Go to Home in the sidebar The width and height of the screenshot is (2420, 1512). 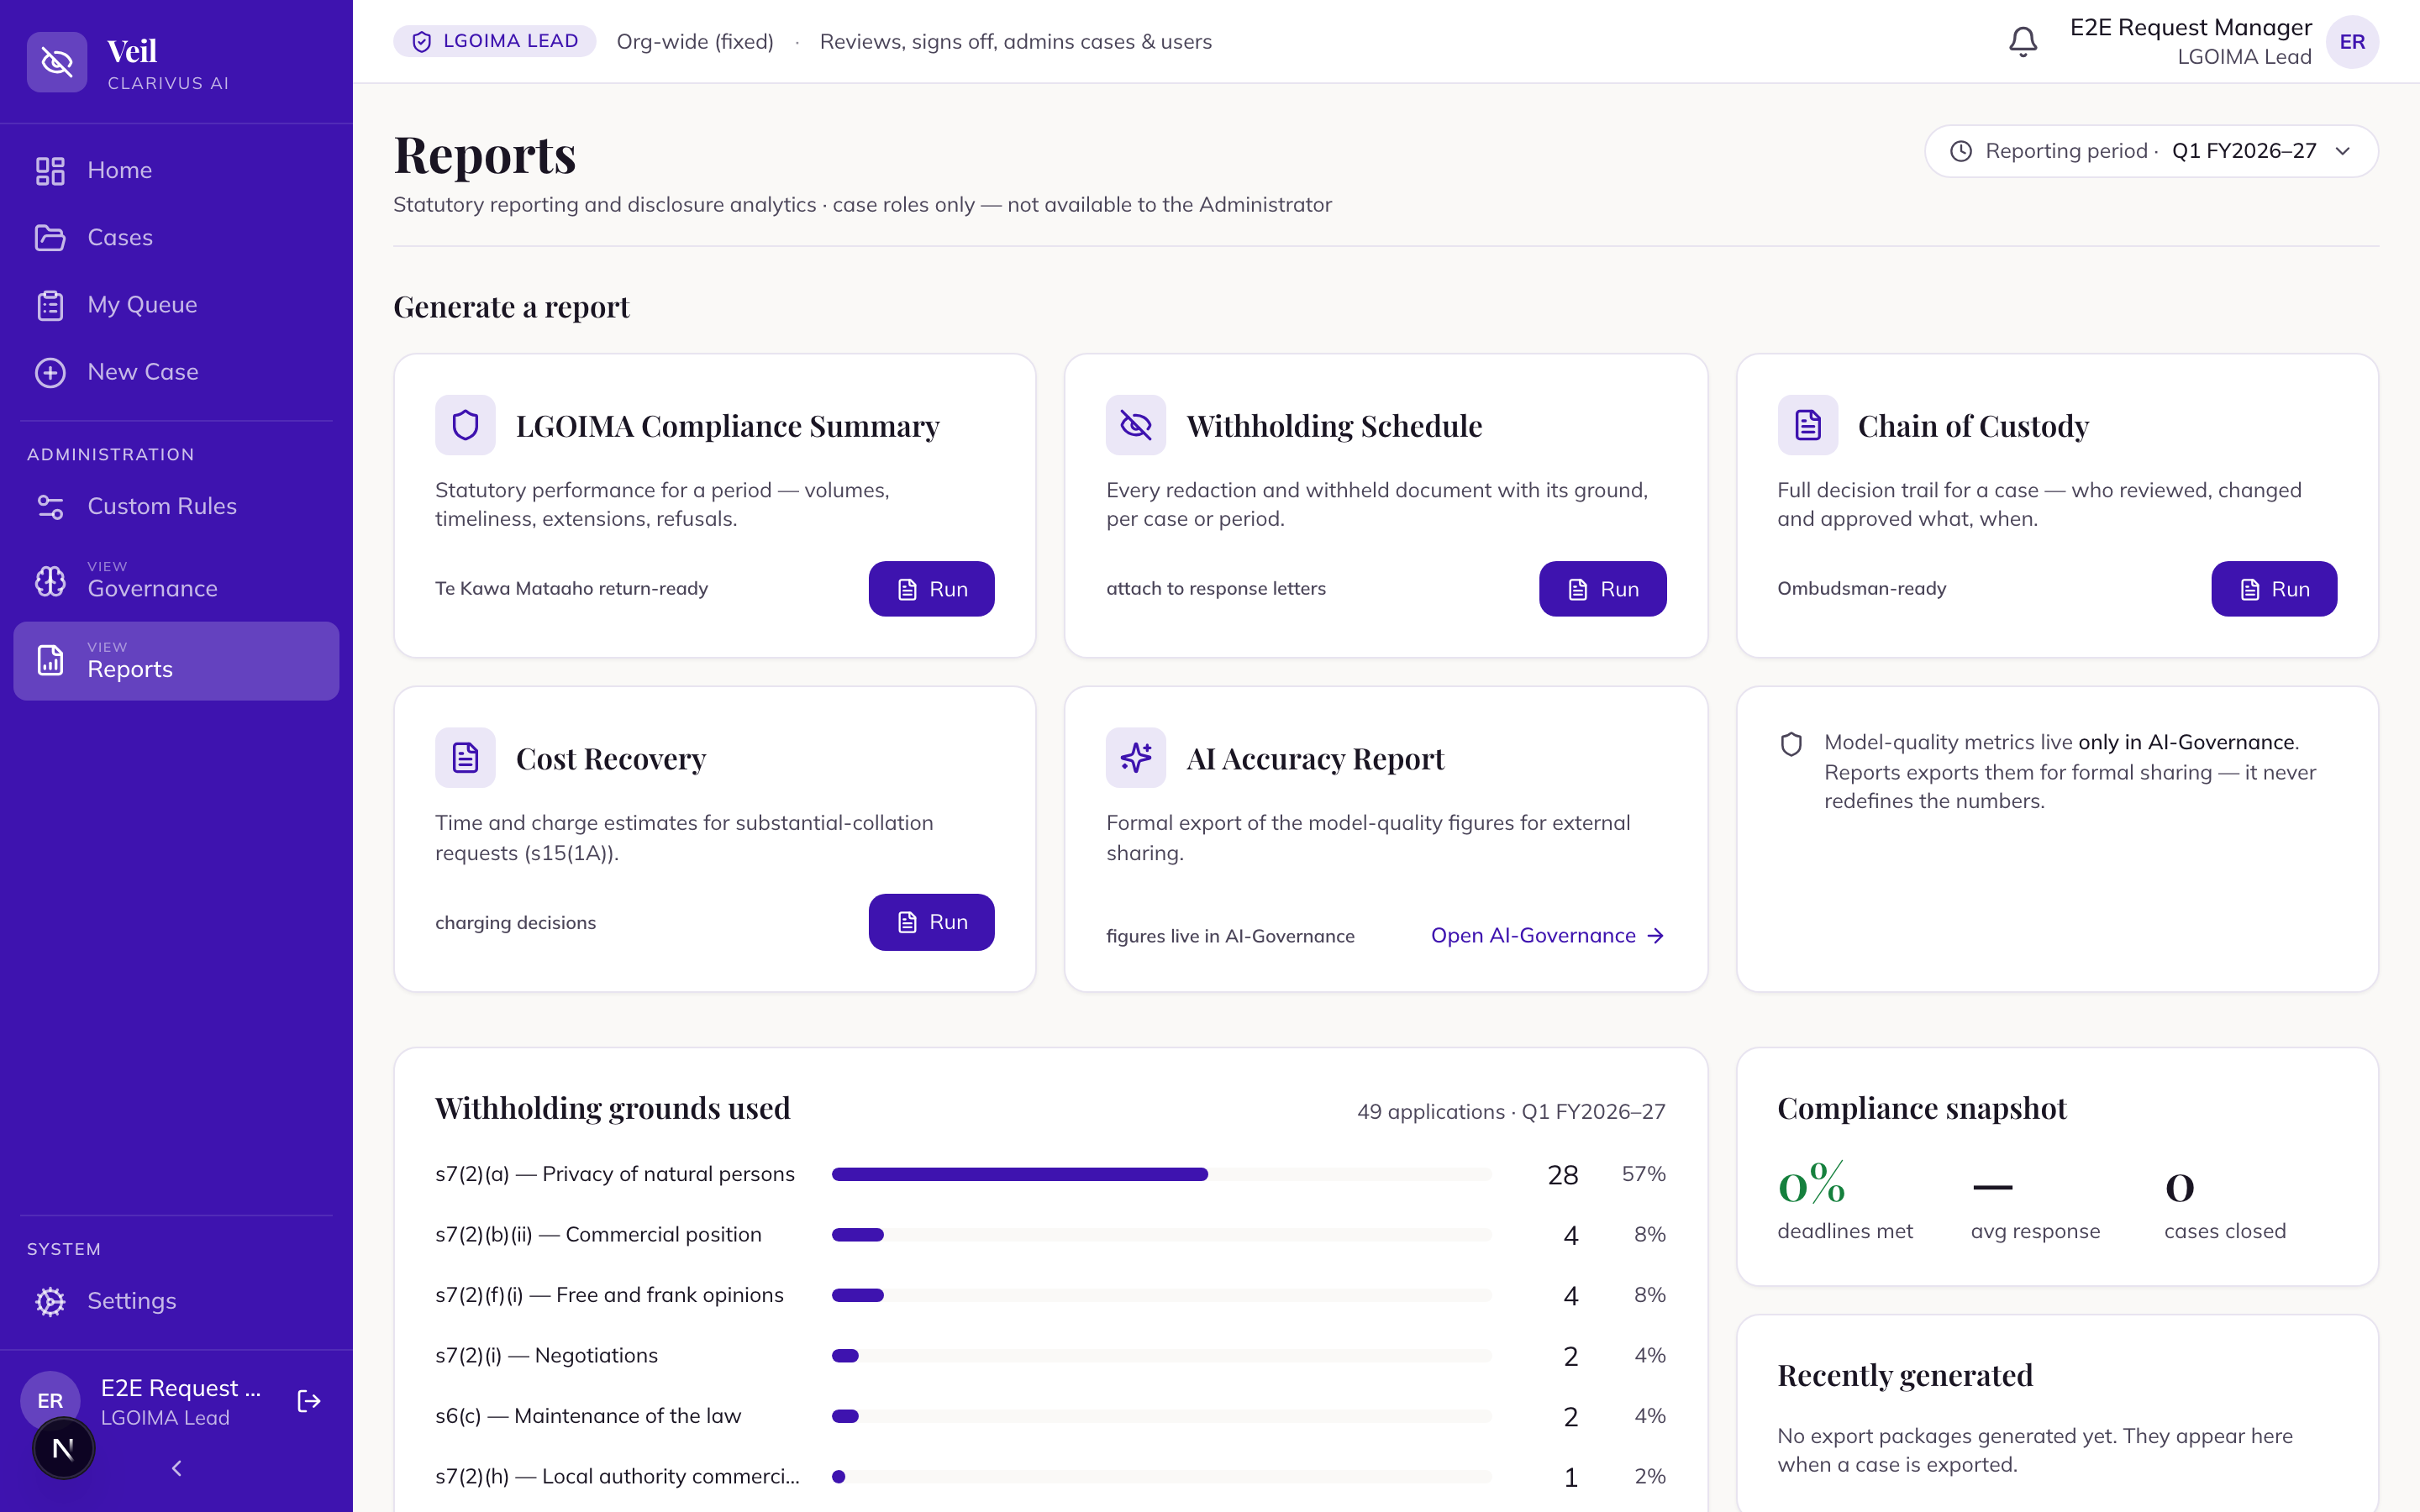pos(176,171)
